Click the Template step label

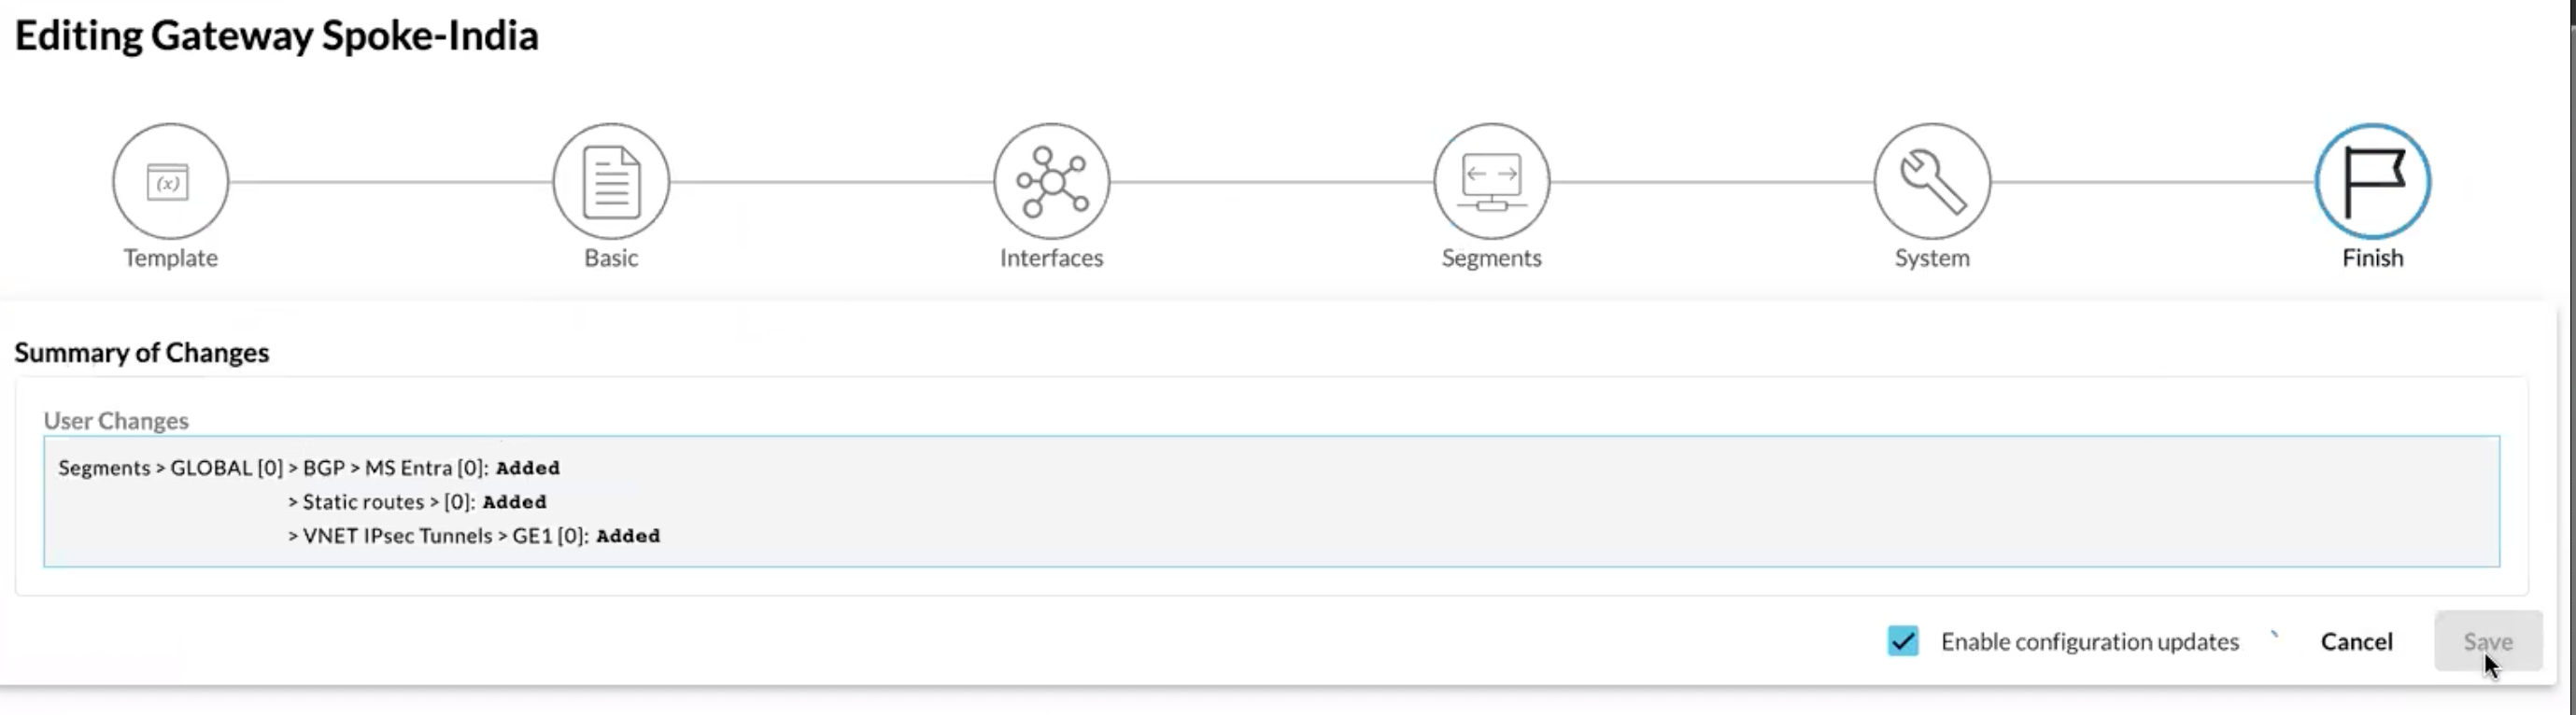coord(170,258)
